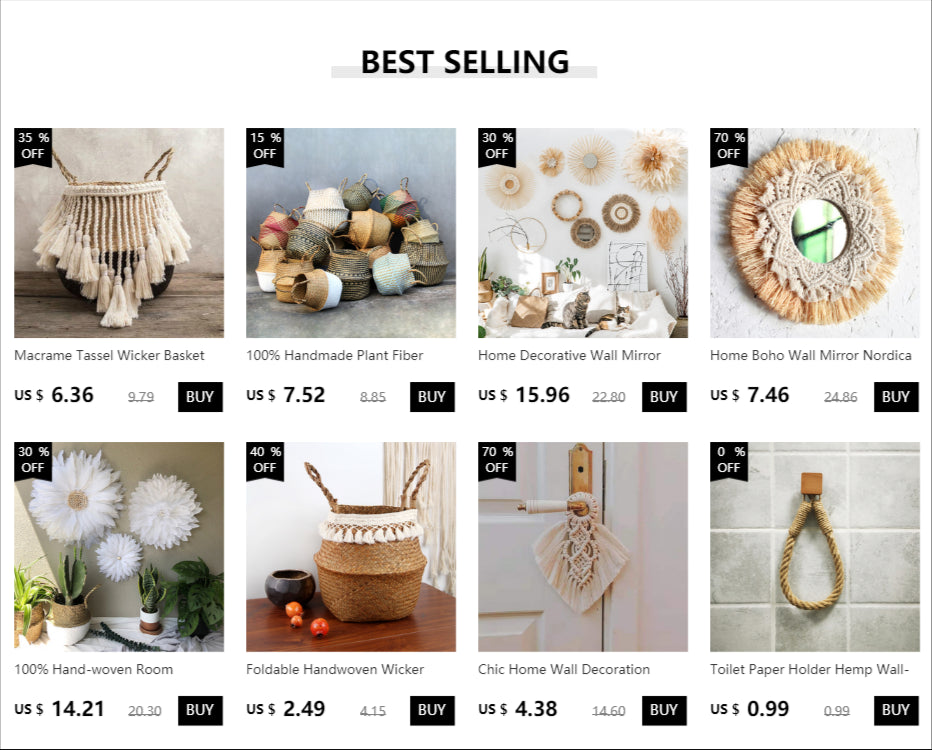Buy the Chic Home Wall Decoration at 4.38
The image size is (932, 750).
tap(664, 710)
